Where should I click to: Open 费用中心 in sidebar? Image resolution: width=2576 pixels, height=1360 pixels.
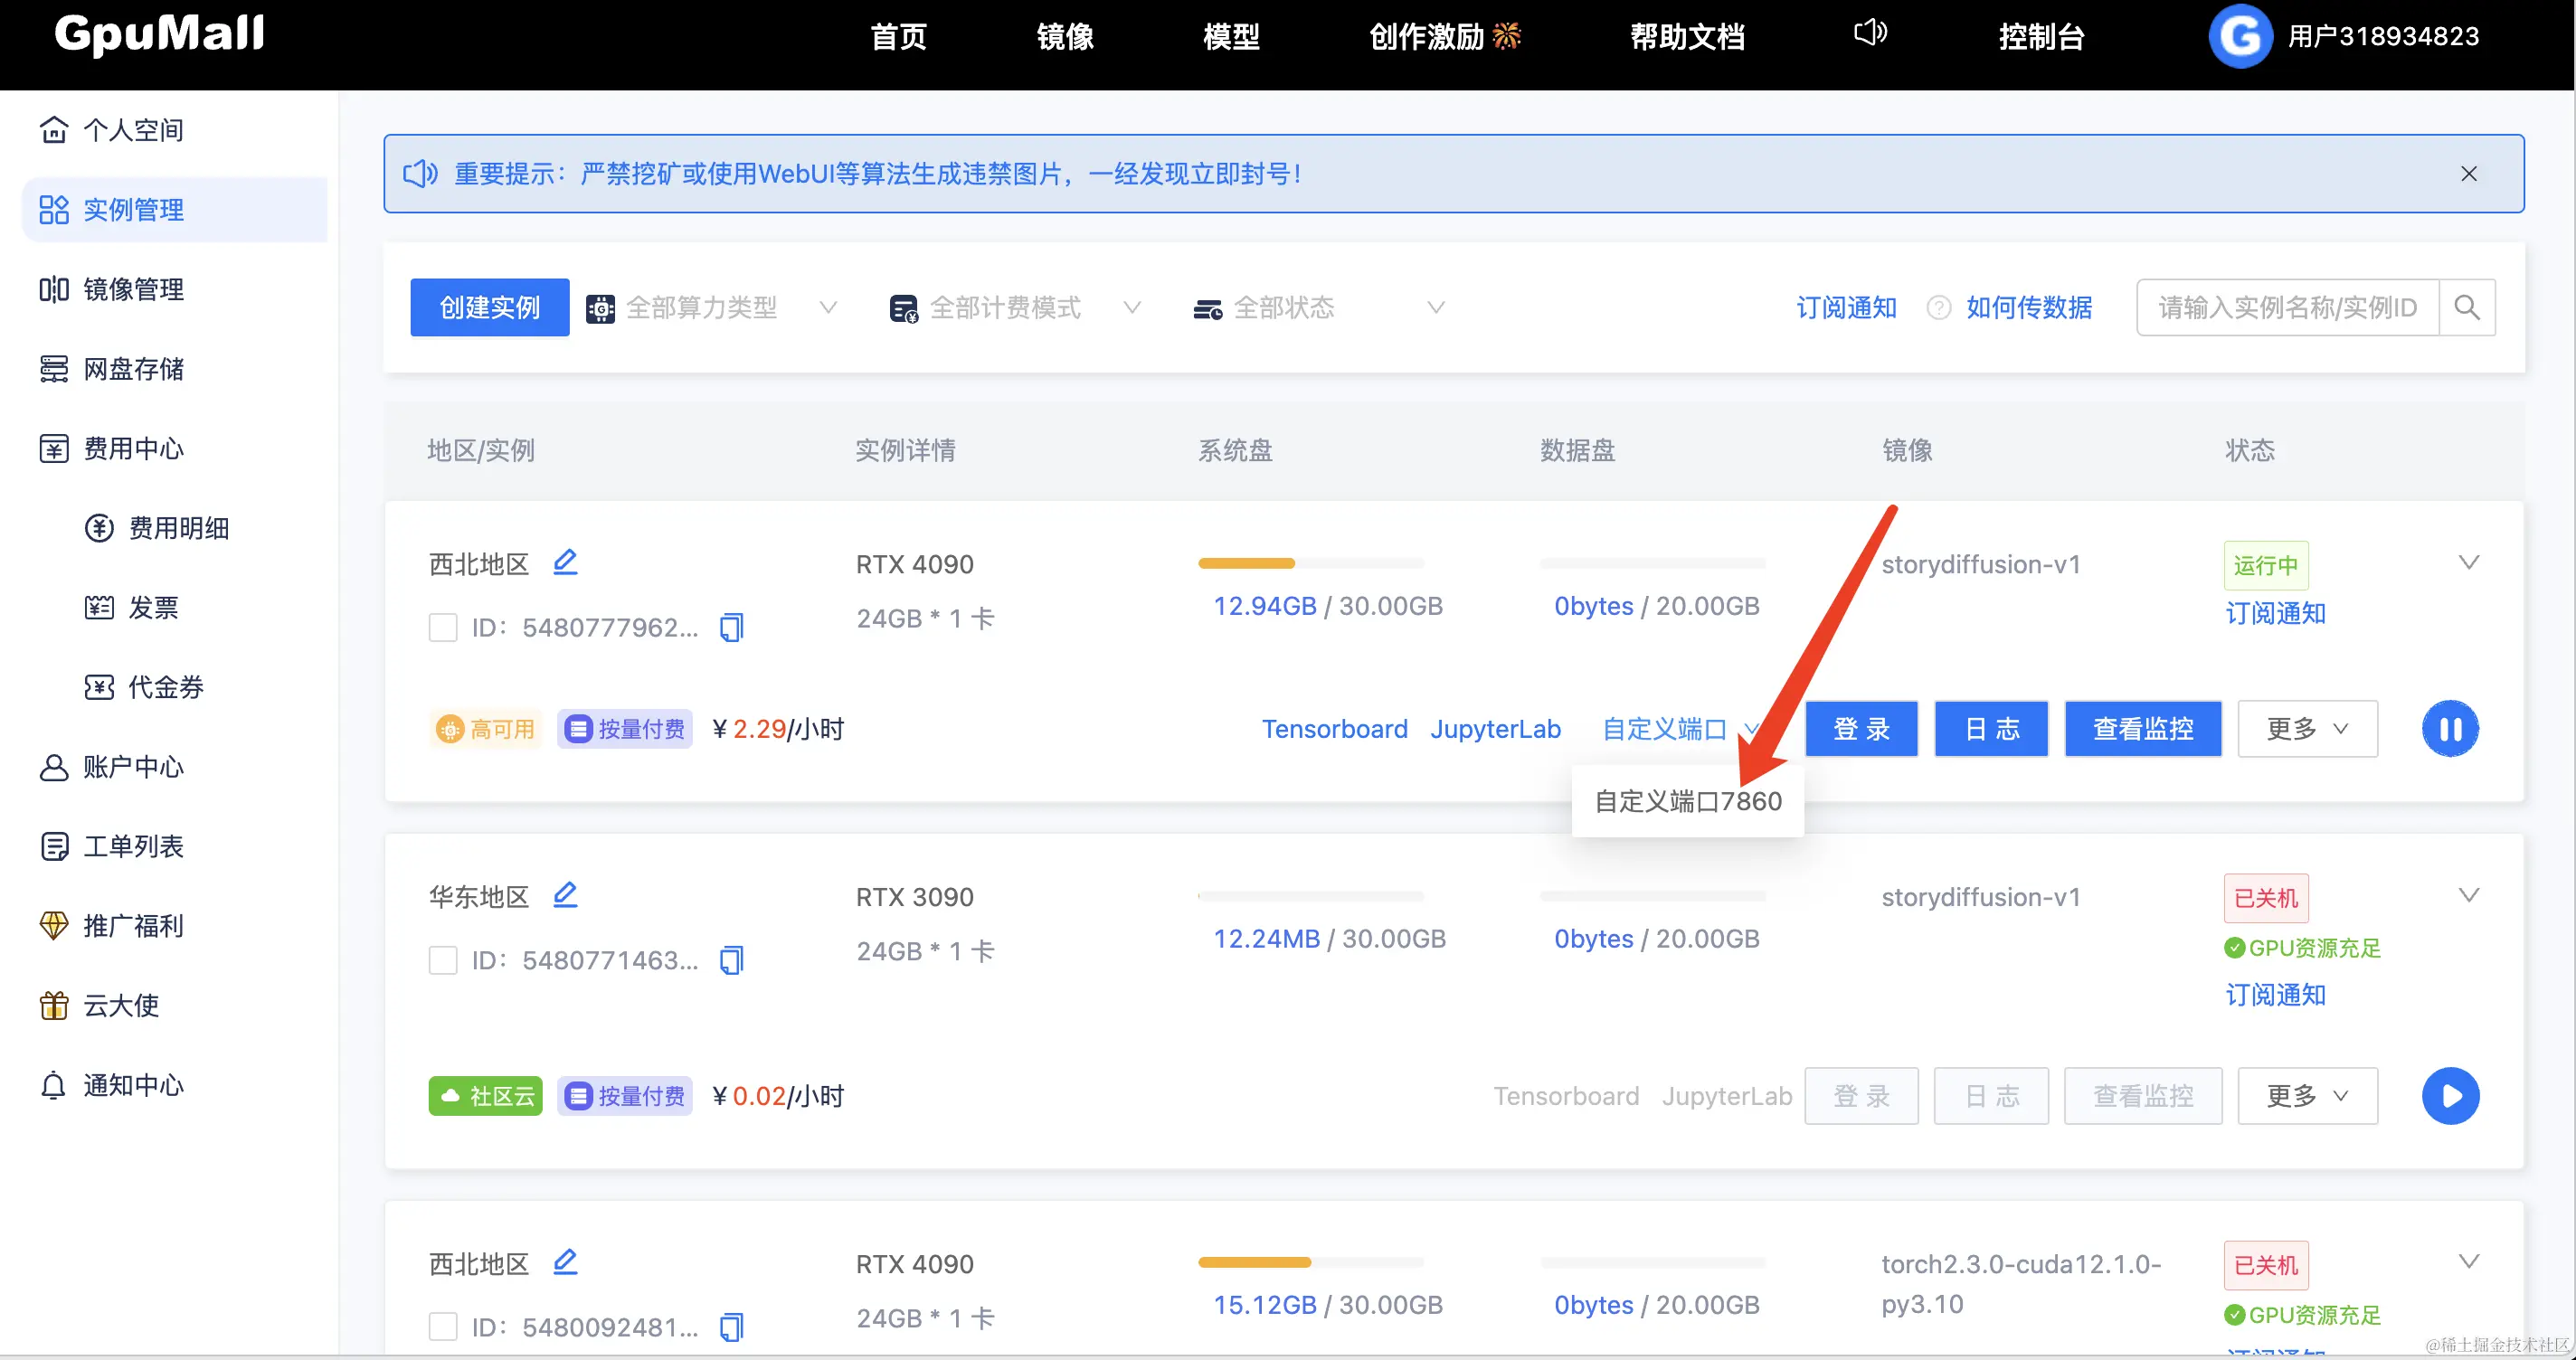coord(174,448)
